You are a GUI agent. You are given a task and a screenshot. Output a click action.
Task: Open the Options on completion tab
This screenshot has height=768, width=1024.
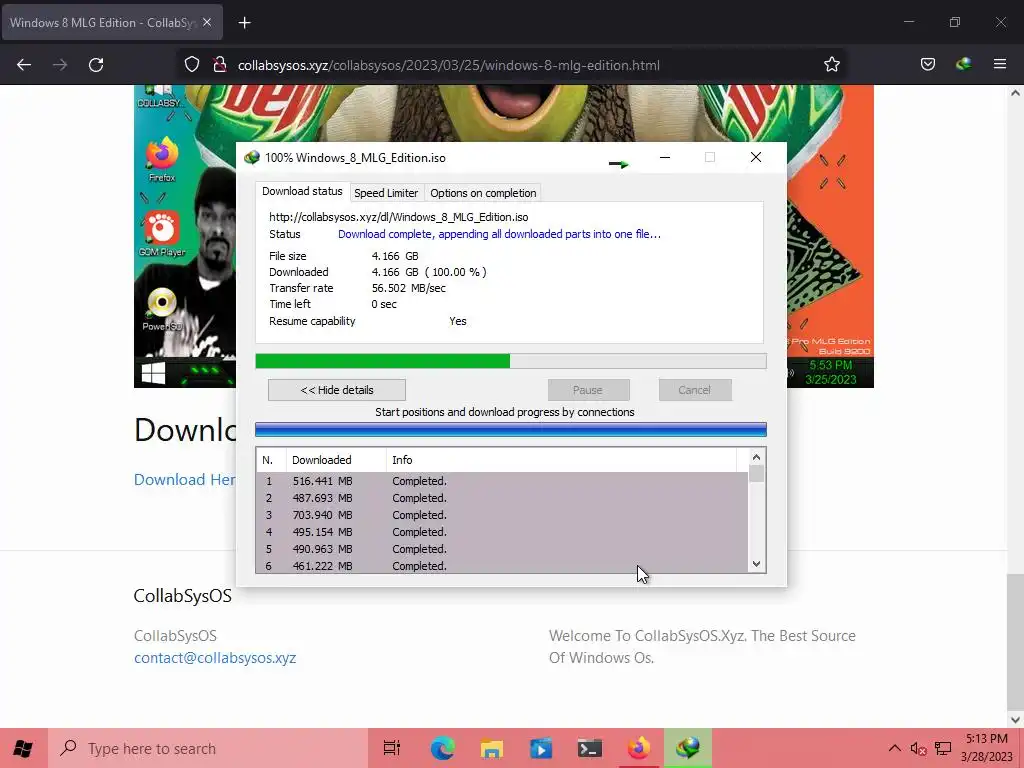[483, 193]
